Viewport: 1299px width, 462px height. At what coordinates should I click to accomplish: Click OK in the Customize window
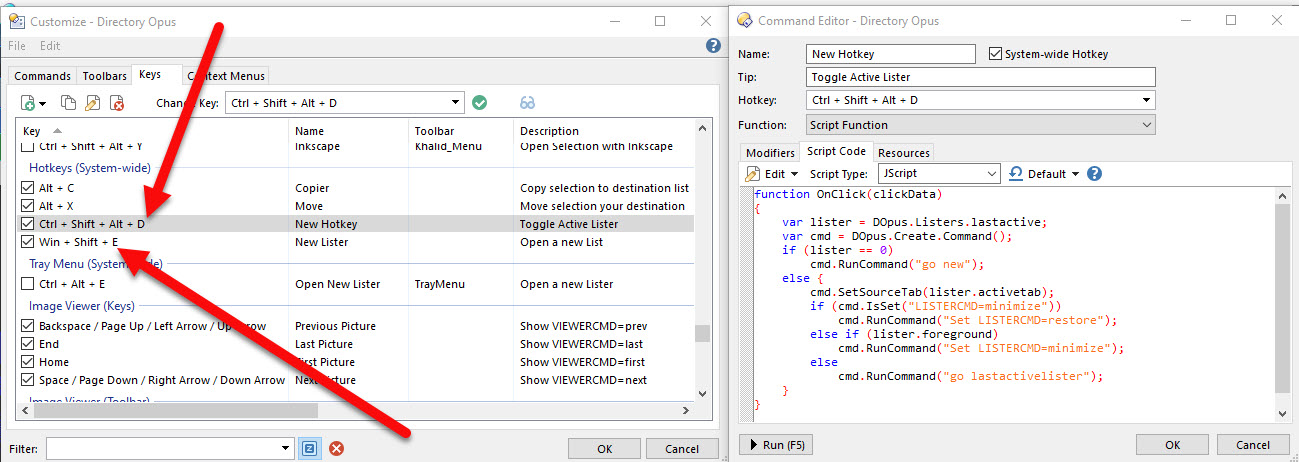(x=604, y=449)
